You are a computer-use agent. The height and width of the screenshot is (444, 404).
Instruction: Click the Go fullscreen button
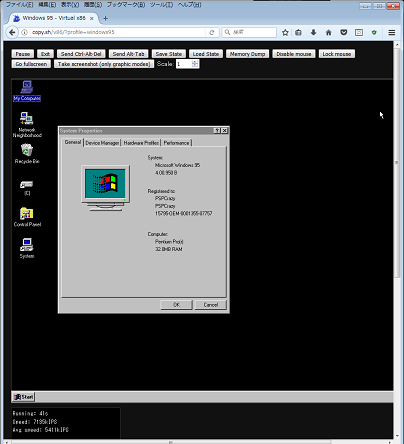point(31,64)
